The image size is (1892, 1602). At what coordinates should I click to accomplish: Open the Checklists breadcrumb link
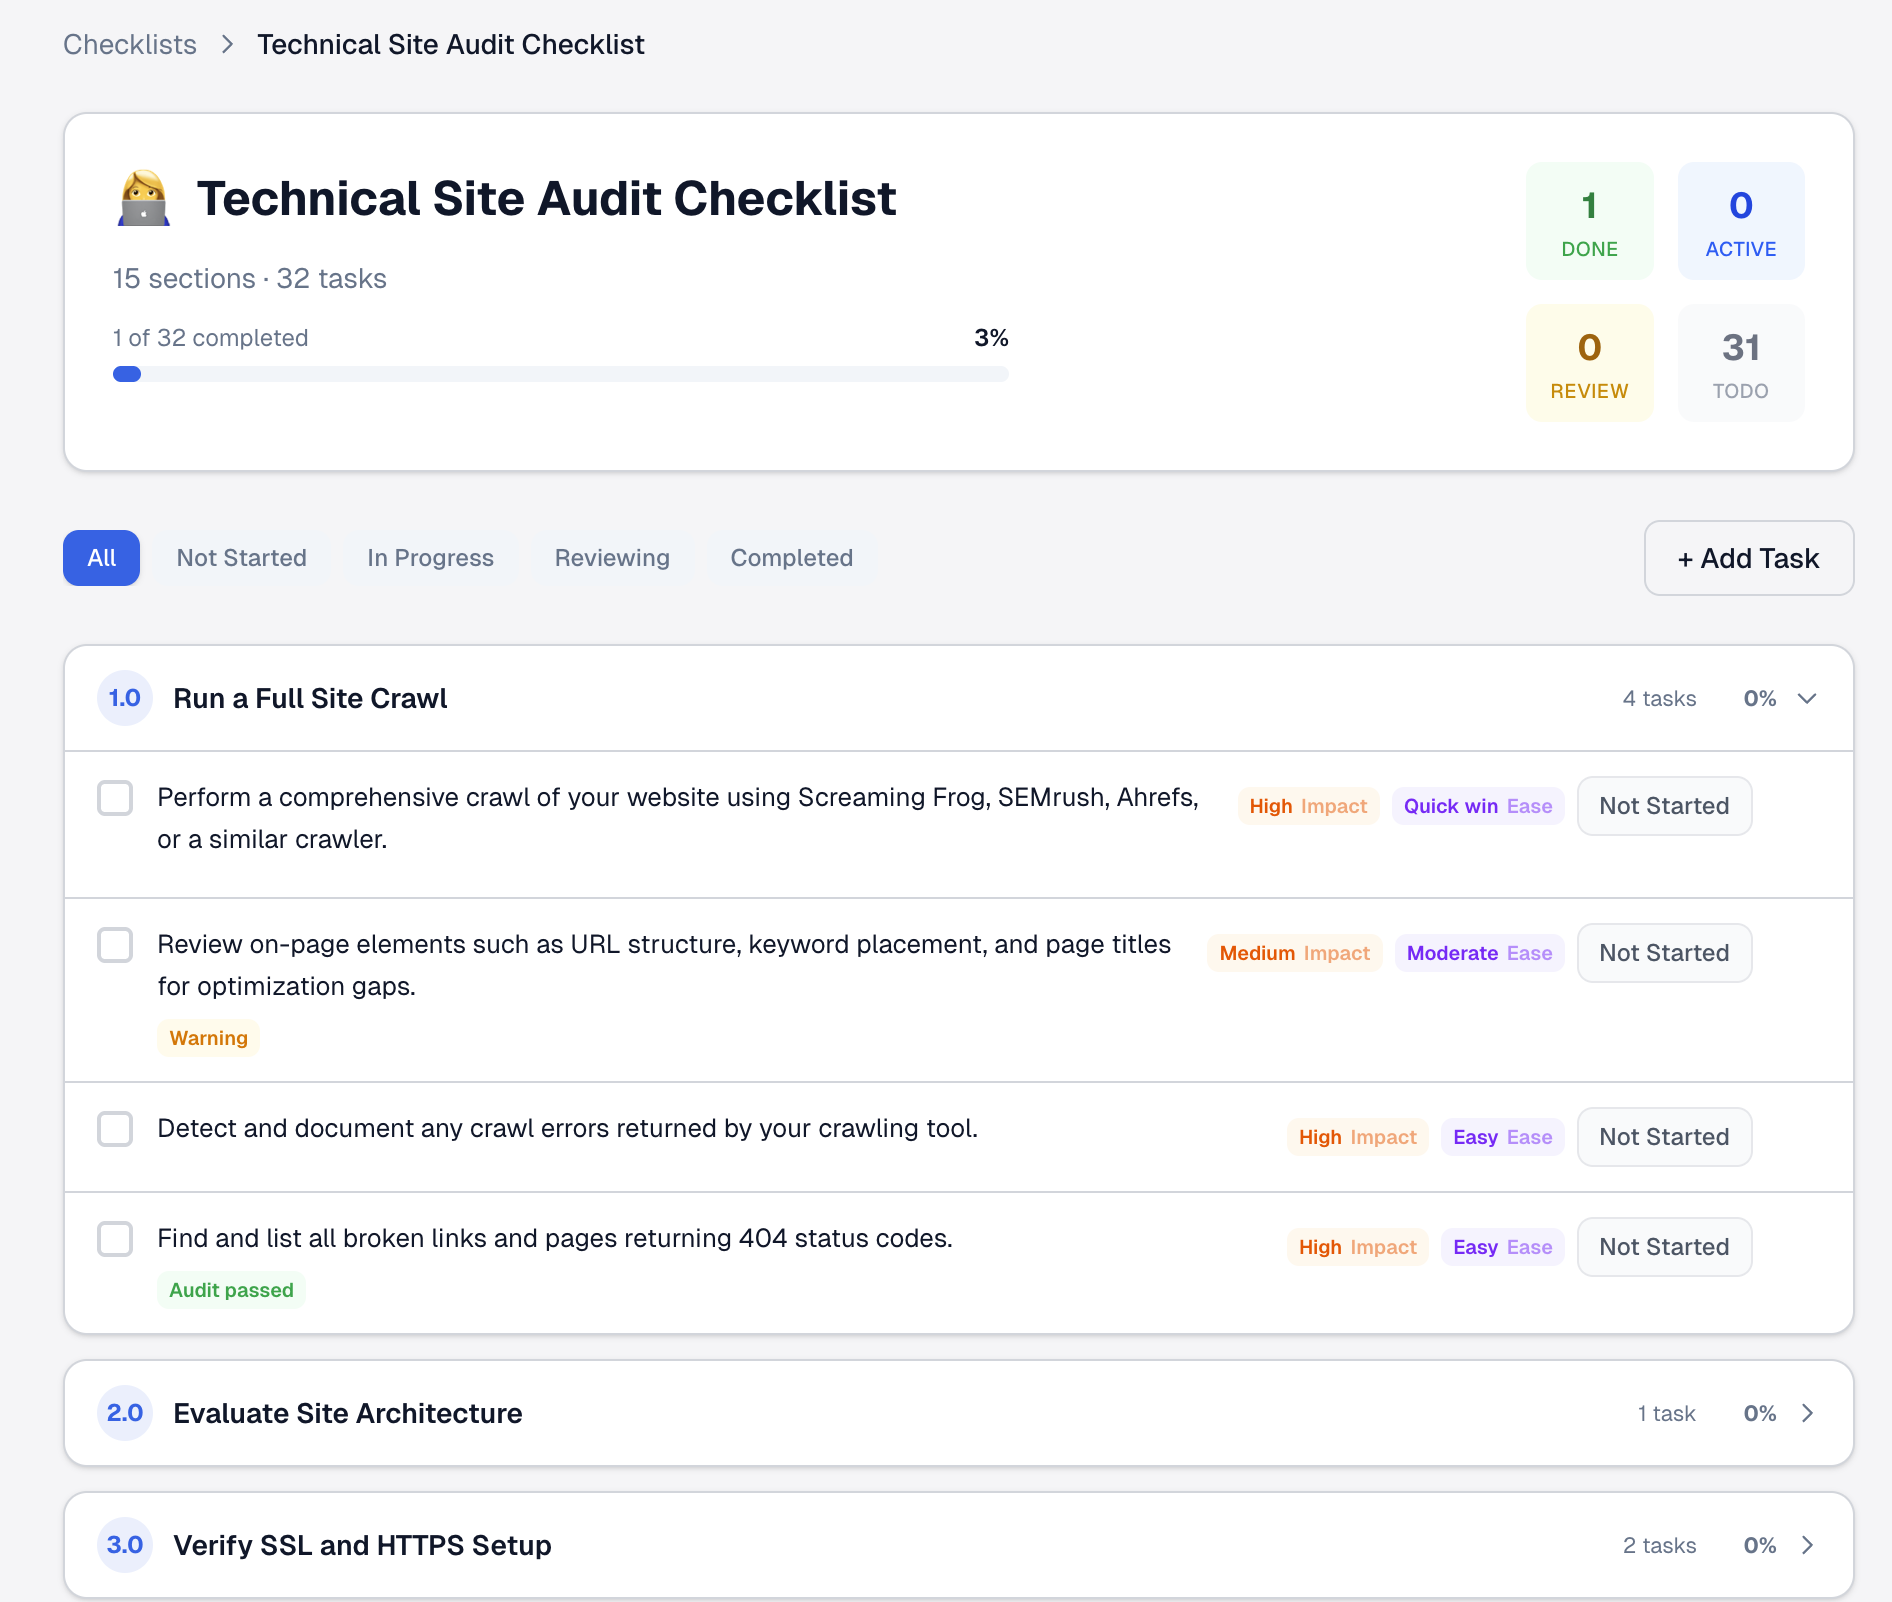129,44
